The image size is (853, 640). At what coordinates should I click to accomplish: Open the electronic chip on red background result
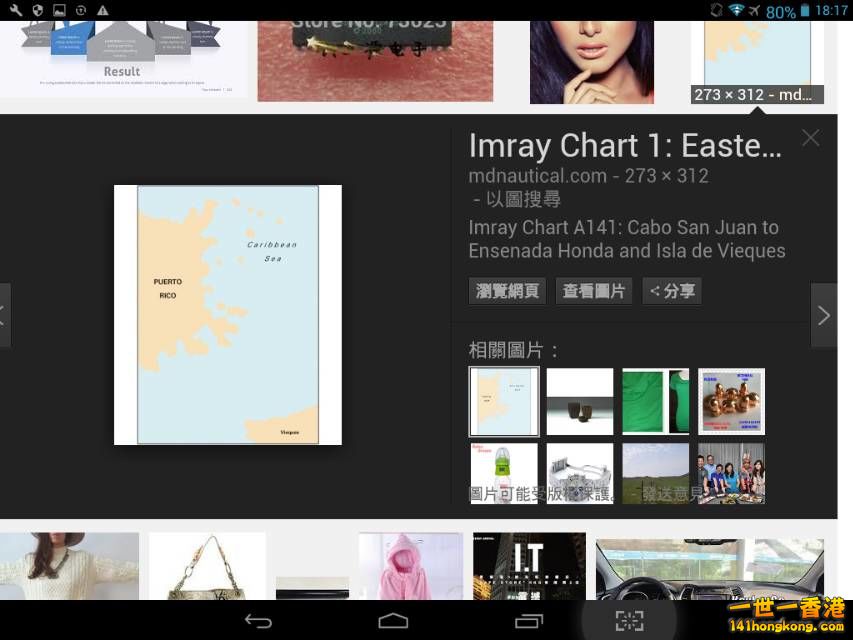[x=375, y=61]
